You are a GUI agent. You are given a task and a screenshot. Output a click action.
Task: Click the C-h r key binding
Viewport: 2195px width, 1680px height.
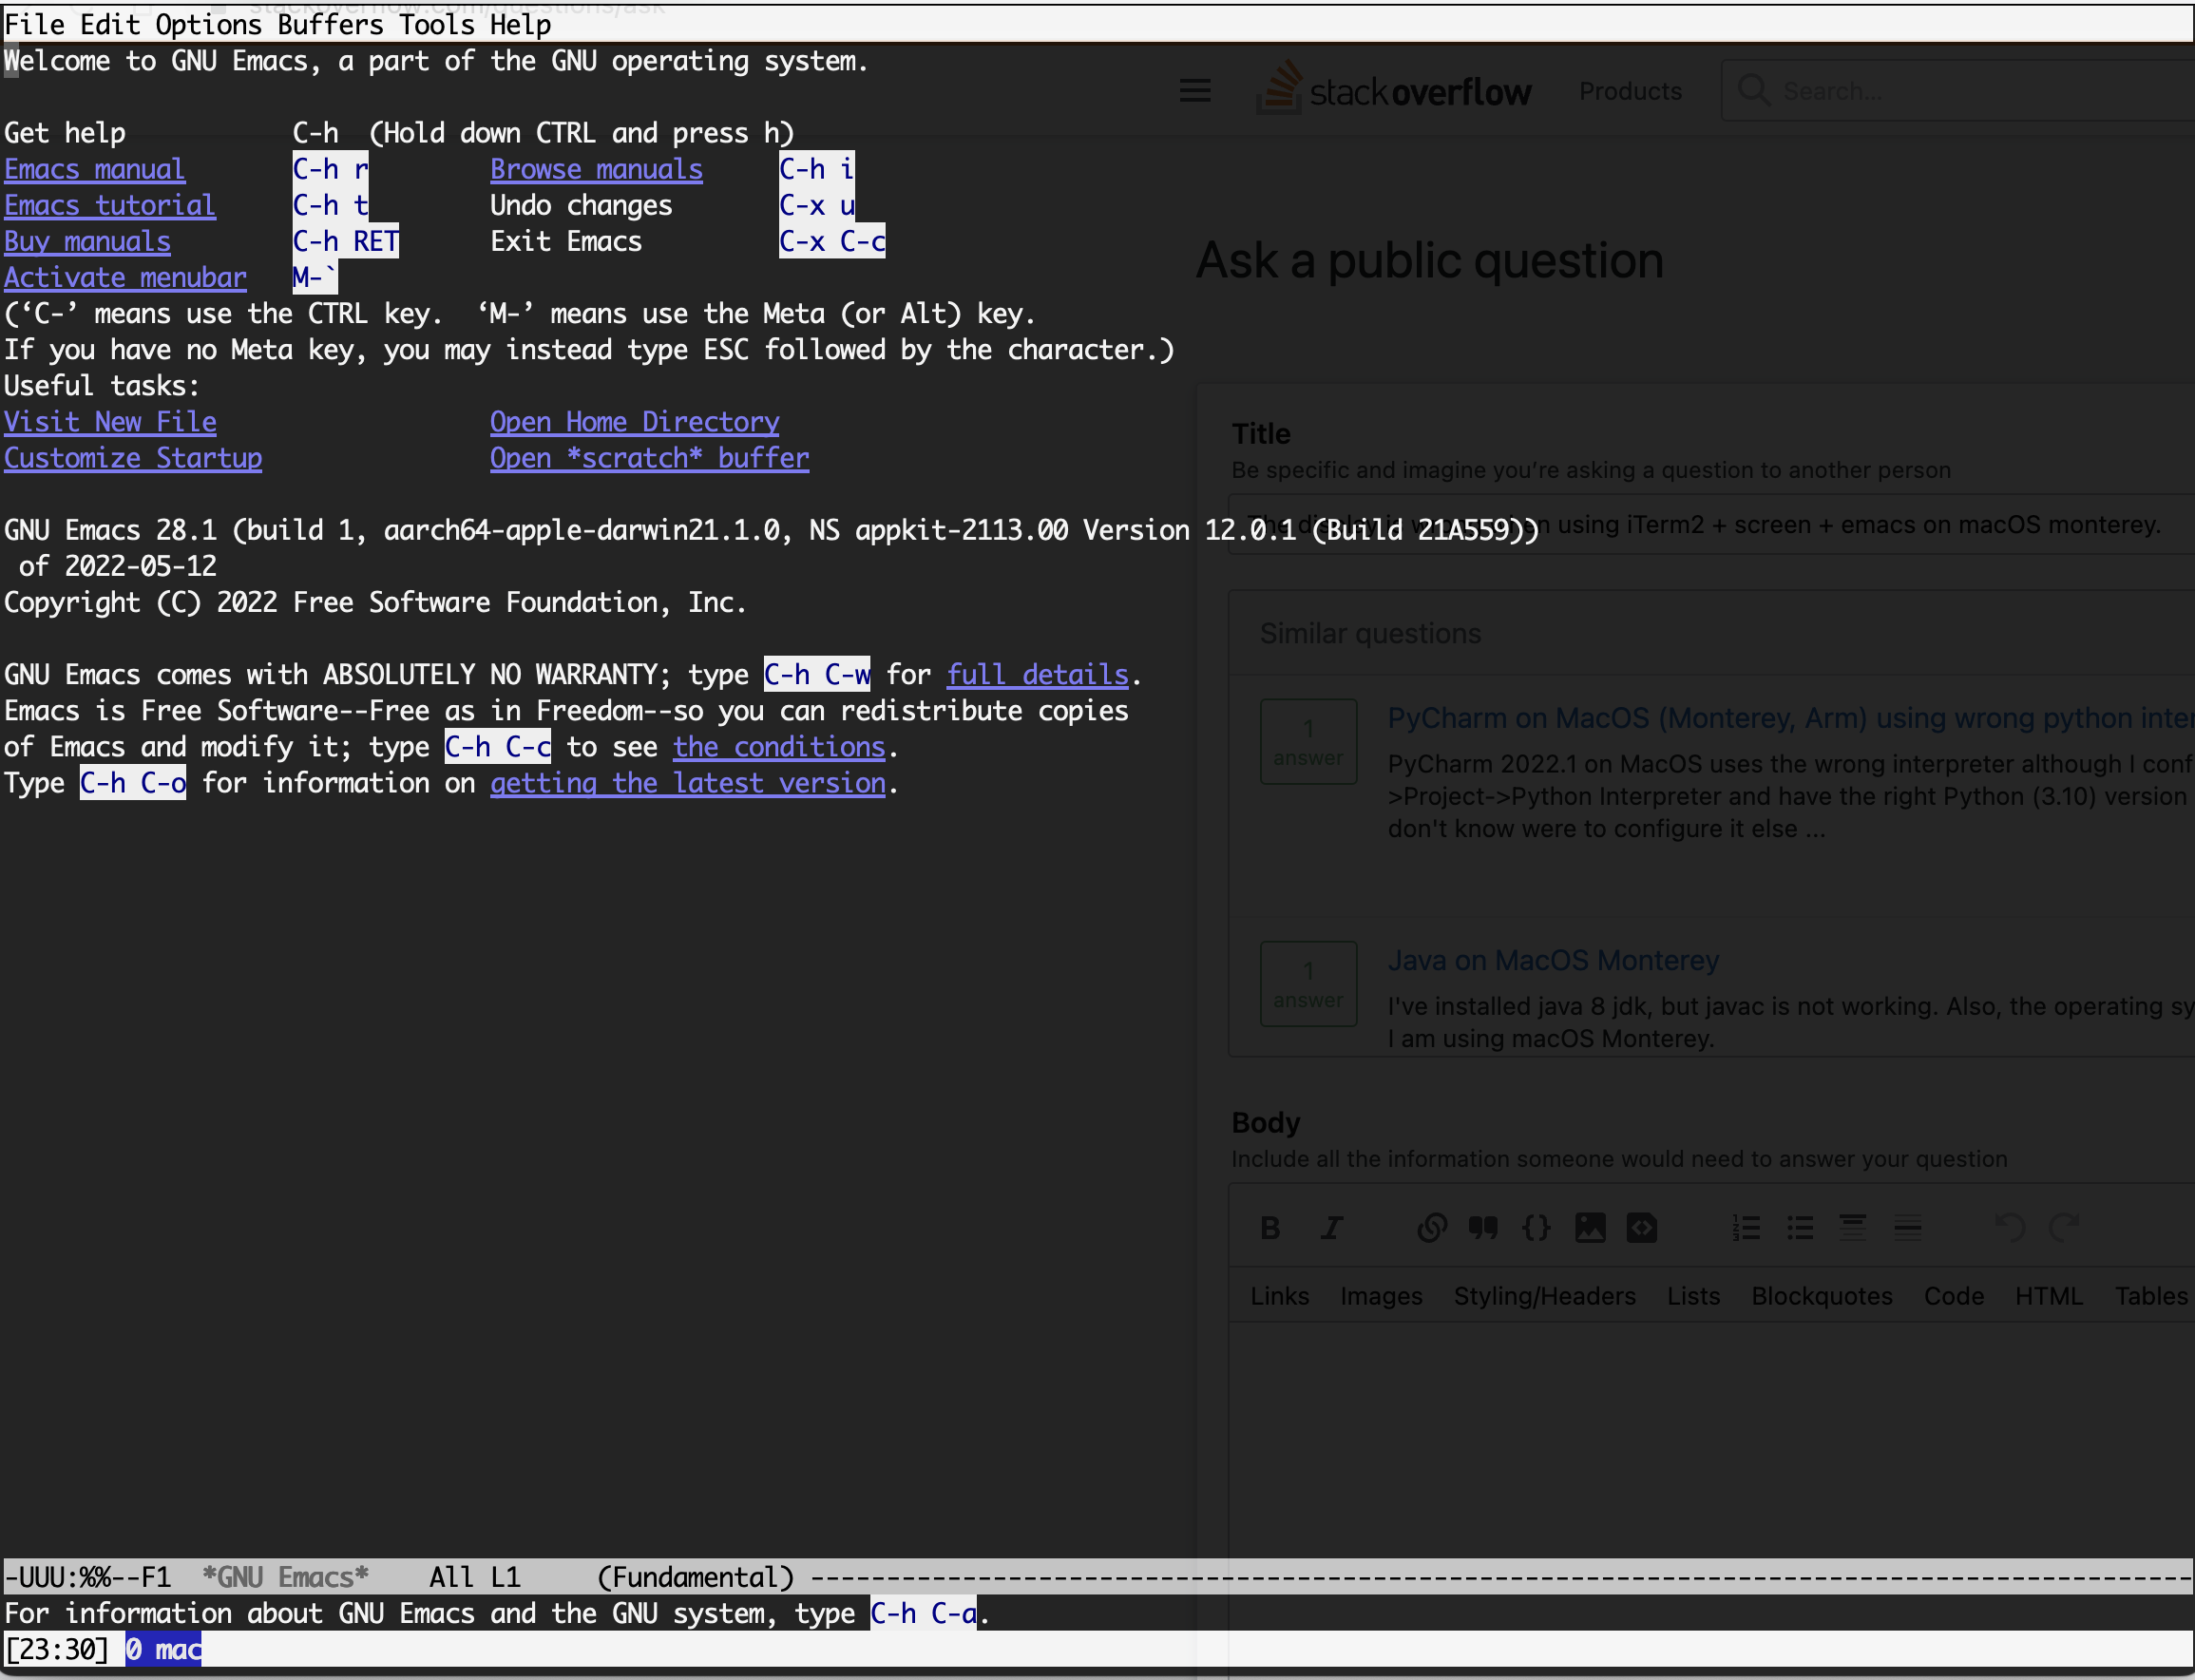330,169
